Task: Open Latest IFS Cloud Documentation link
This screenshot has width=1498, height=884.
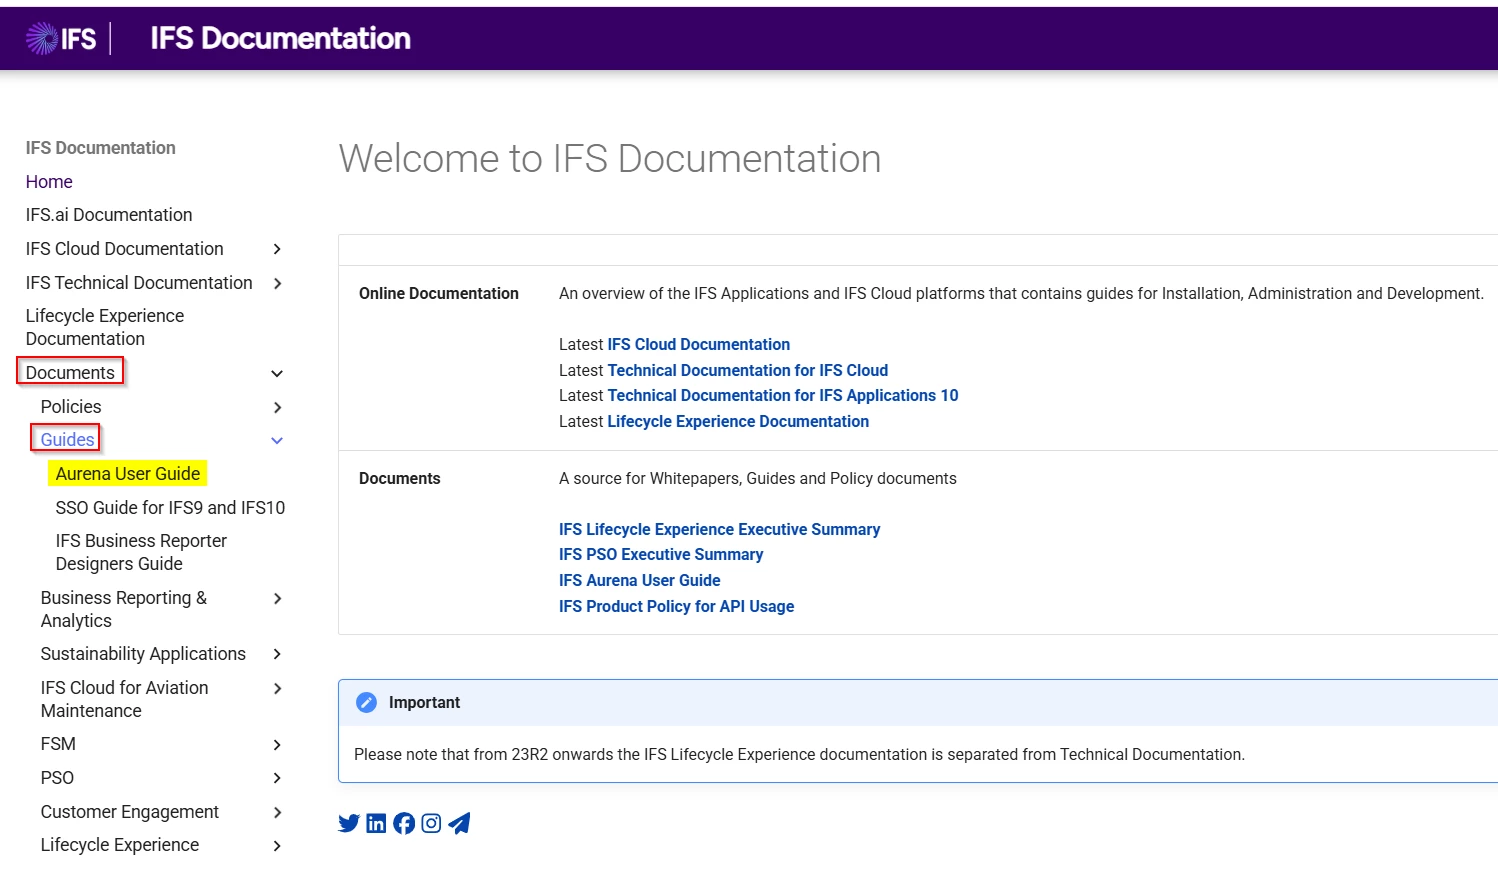Action: click(x=698, y=344)
